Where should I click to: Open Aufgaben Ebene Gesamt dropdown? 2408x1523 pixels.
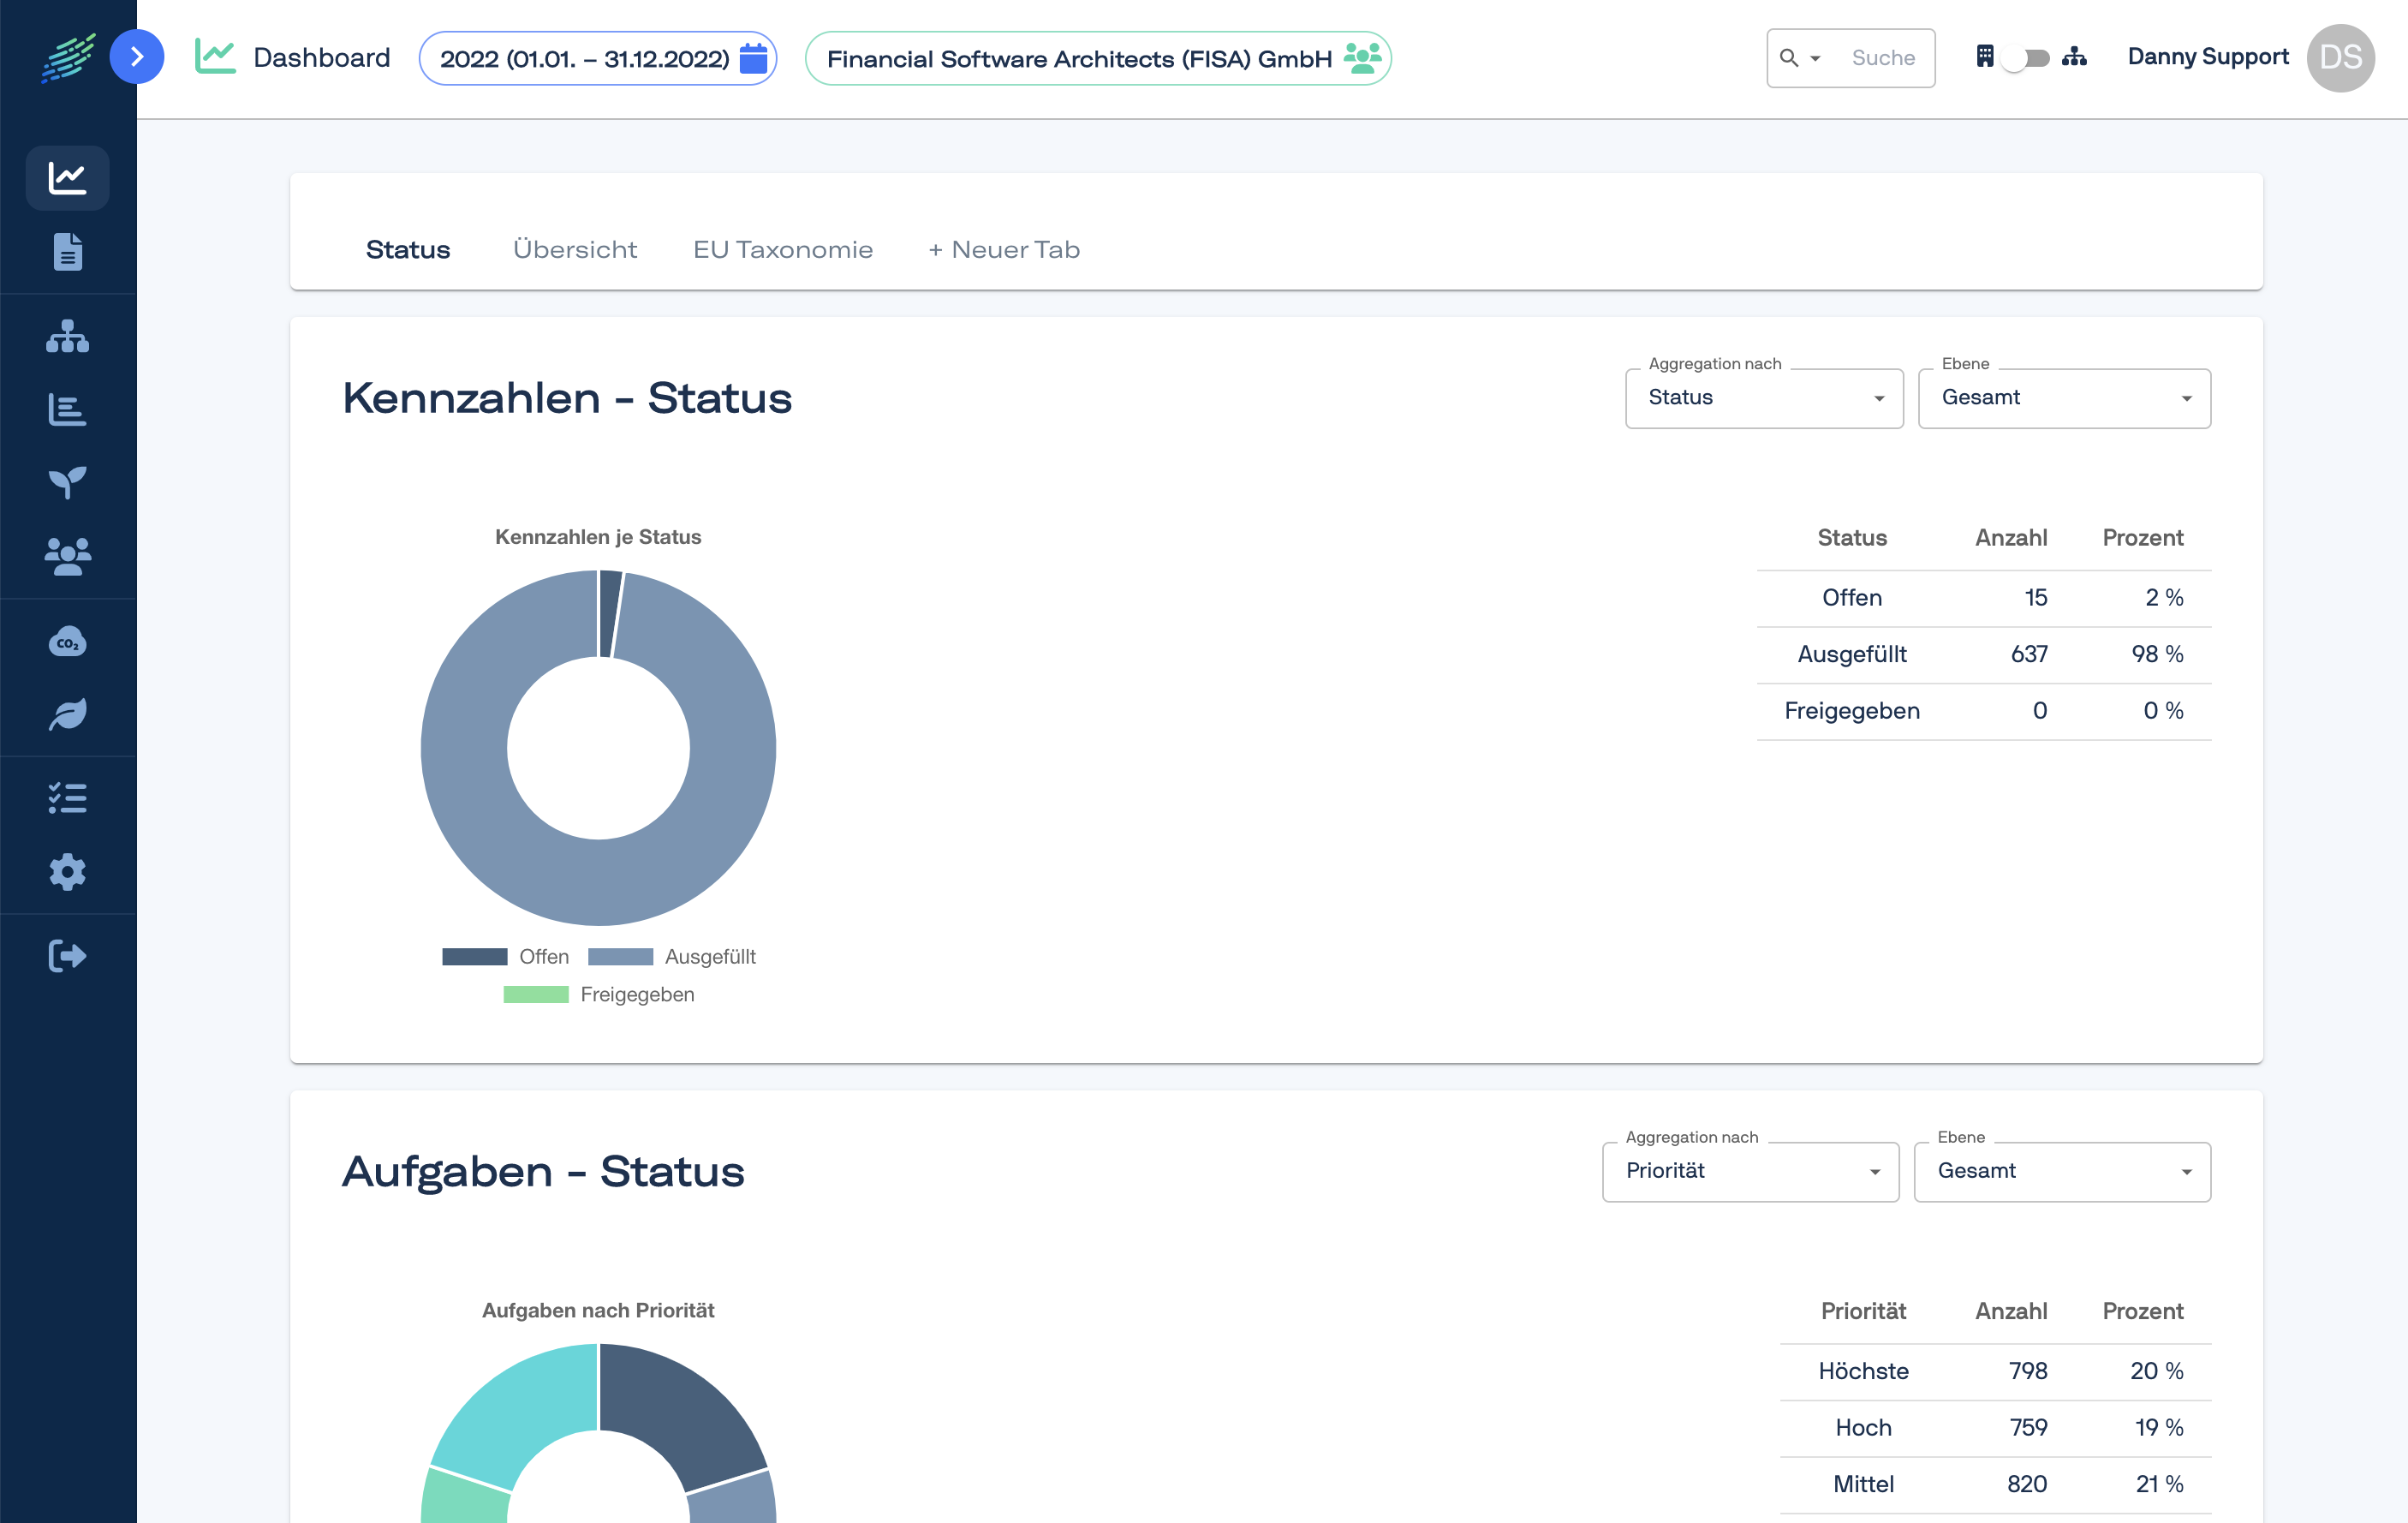coord(2062,1171)
